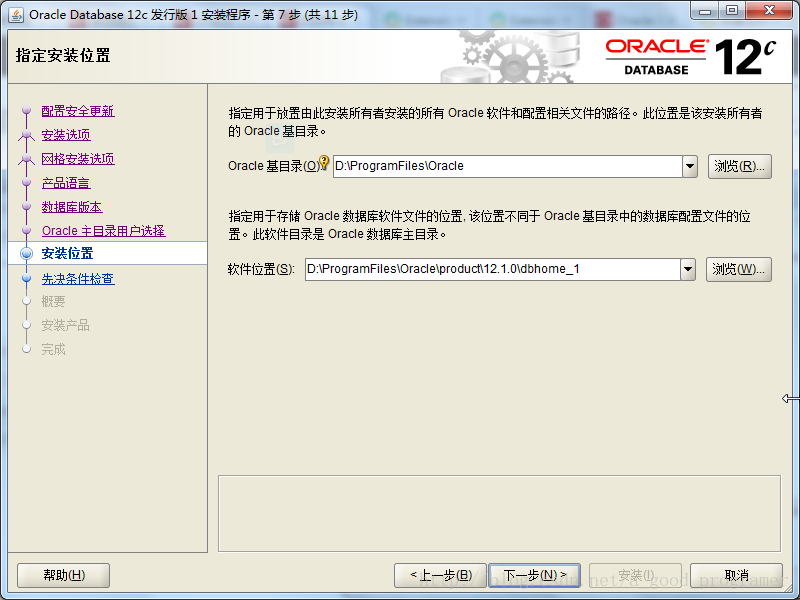Click the 软件位置 path field
Screen dimensions: 800x600
(x=492, y=269)
